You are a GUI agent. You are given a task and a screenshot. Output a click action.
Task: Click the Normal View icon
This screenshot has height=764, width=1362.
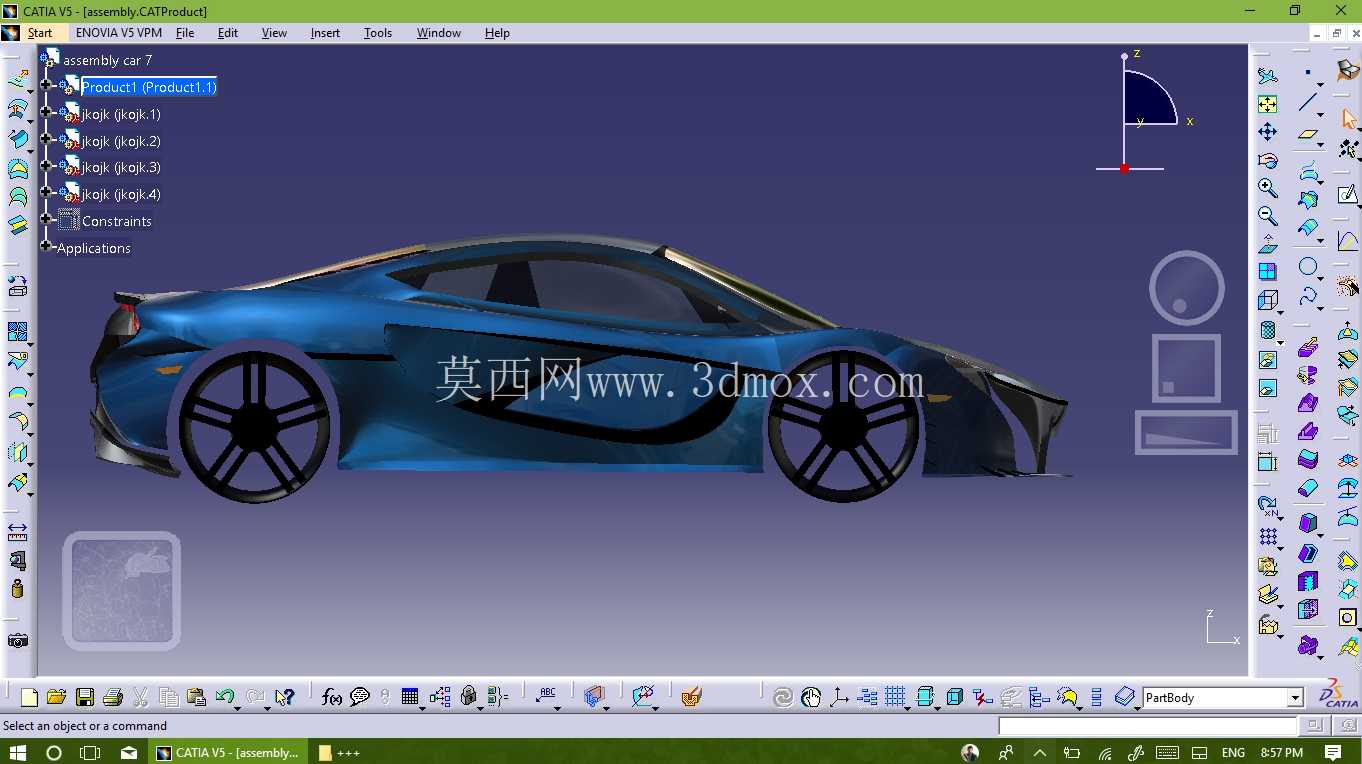1268,244
